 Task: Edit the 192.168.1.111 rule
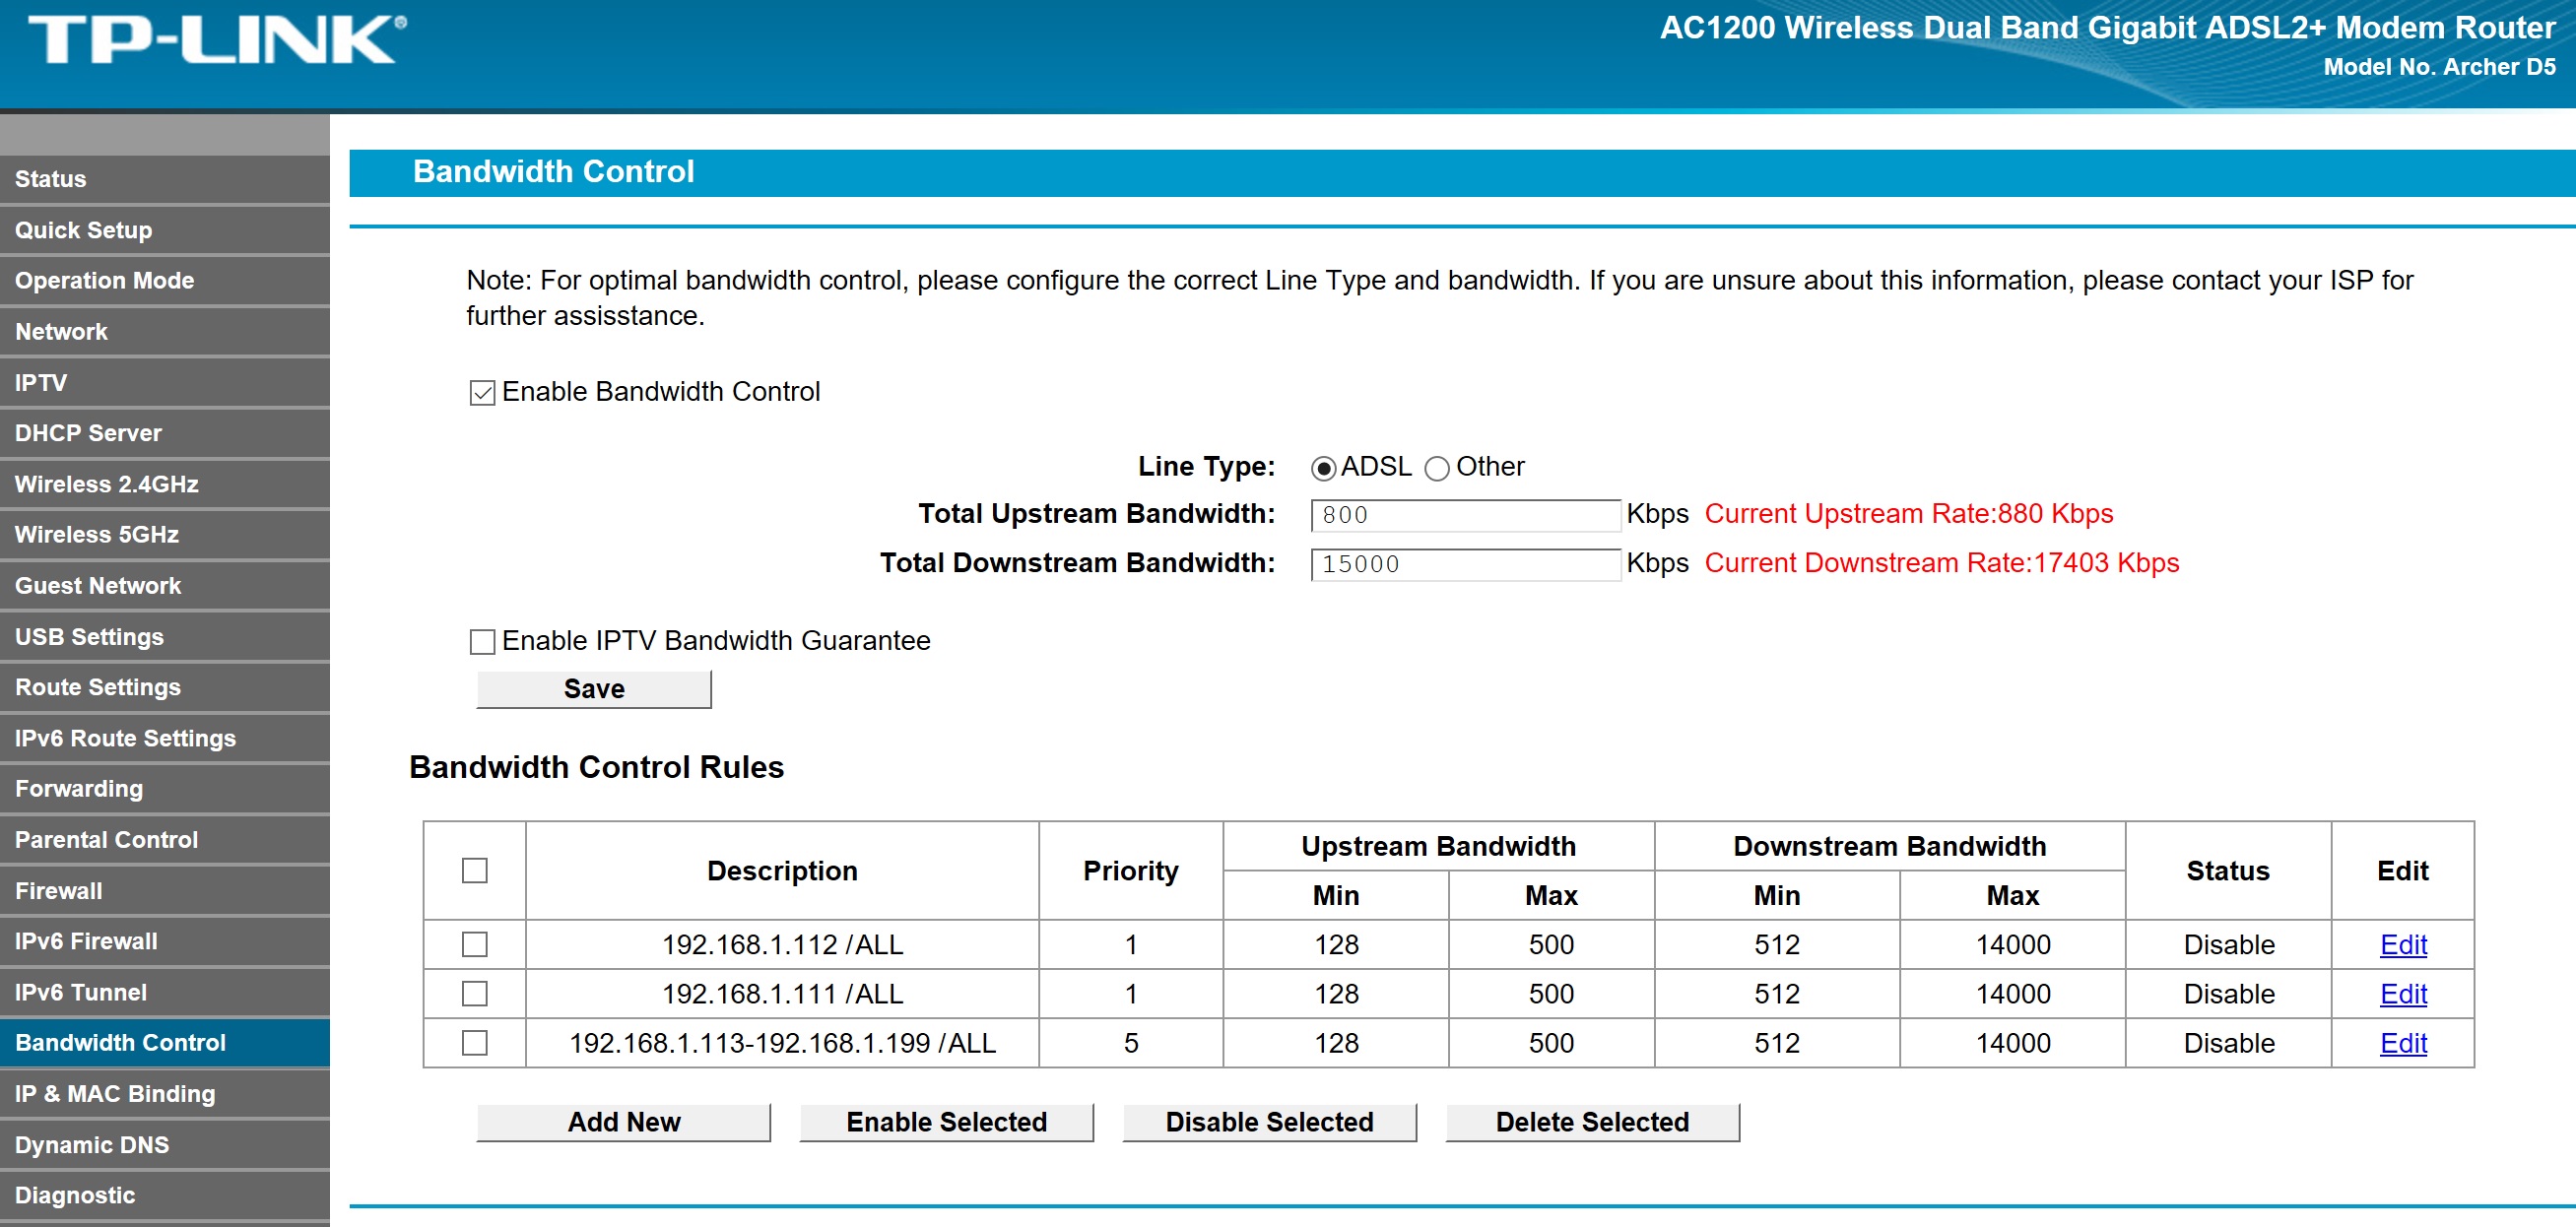(2404, 993)
